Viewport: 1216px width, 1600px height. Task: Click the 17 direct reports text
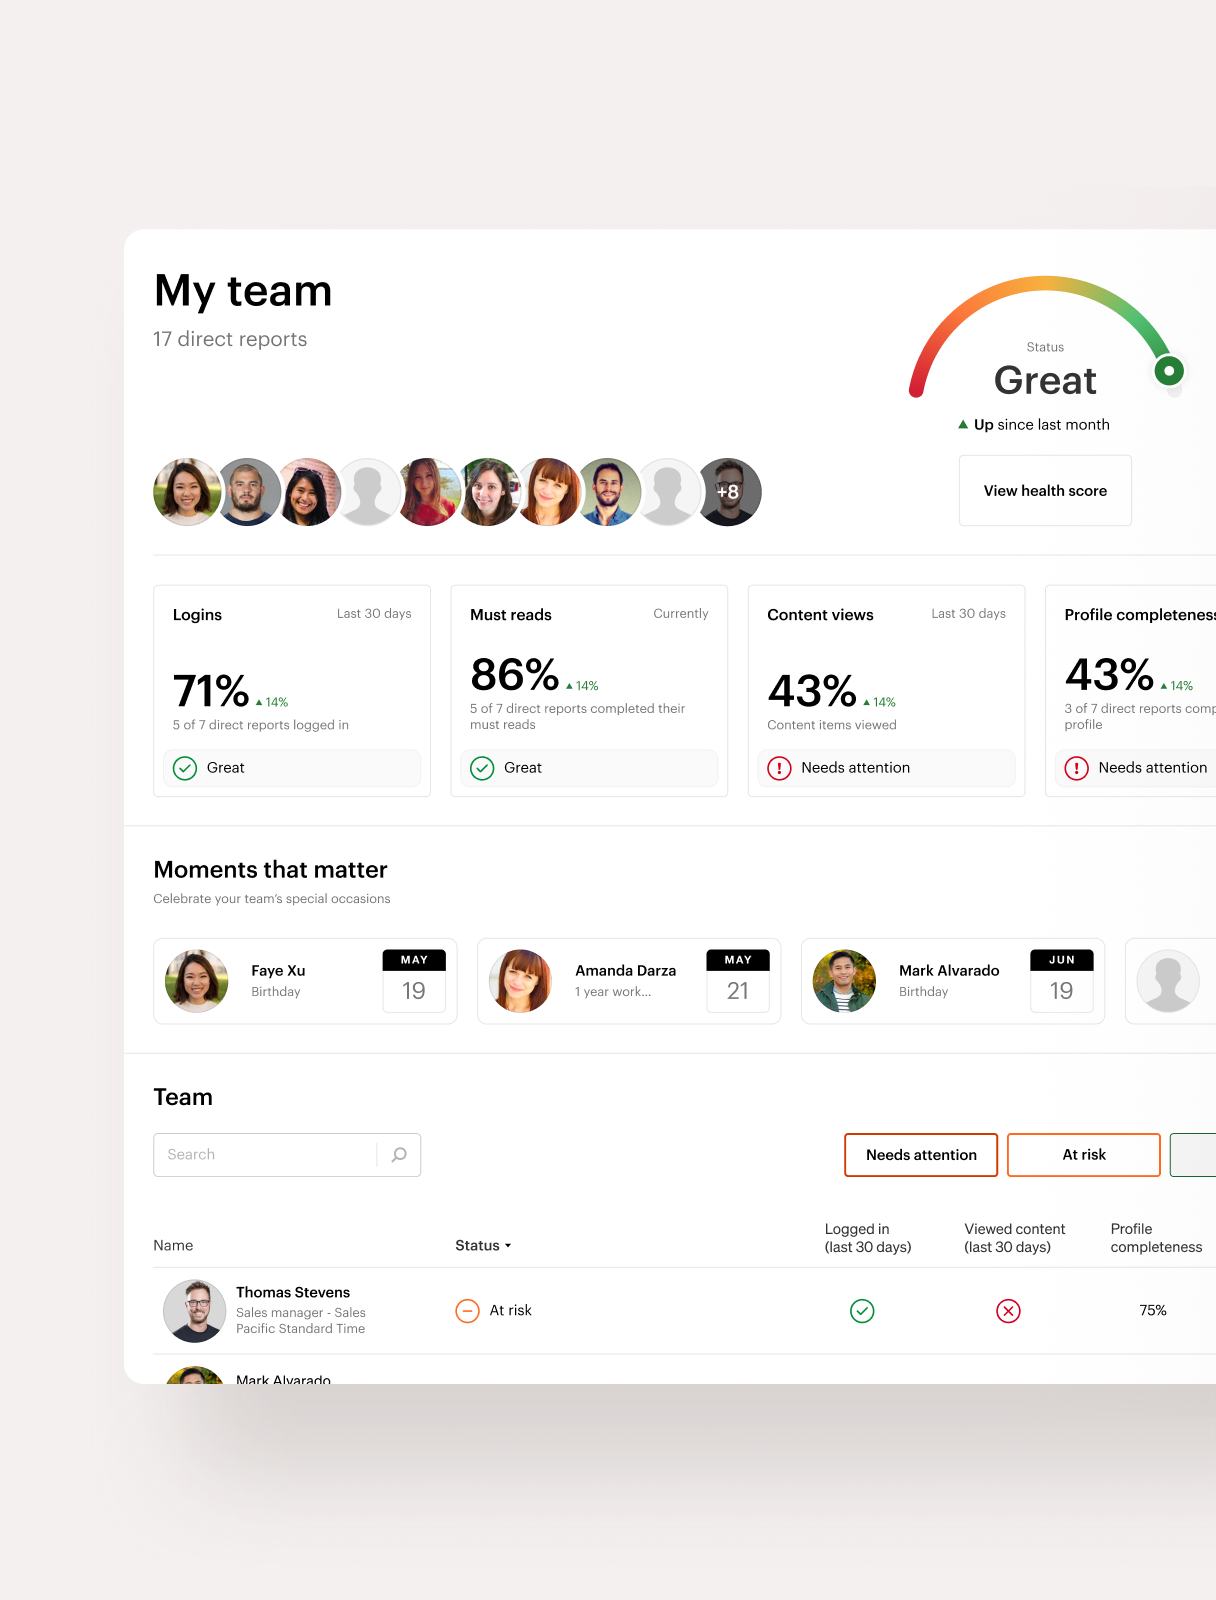click(x=230, y=340)
